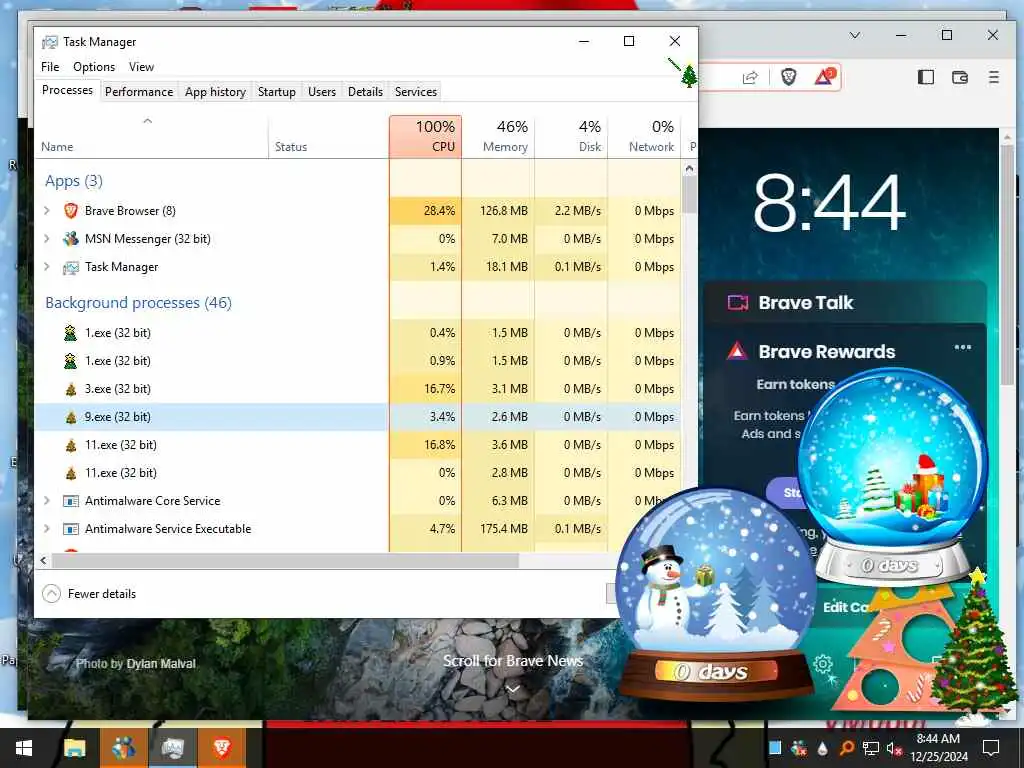Click the water drop tray icon
The height and width of the screenshot is (768, 1024).
click(822, 748)
